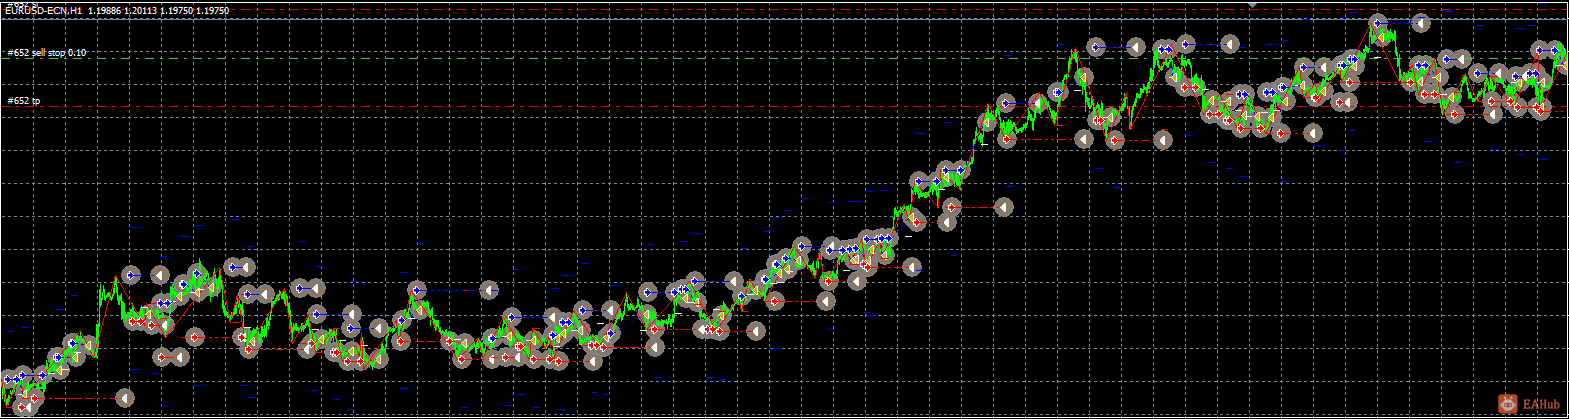Screen dimensions: 1569x419
Task: Click the EURUSD-ECN,H1 chart title text
Action: [x=44, y=10]
